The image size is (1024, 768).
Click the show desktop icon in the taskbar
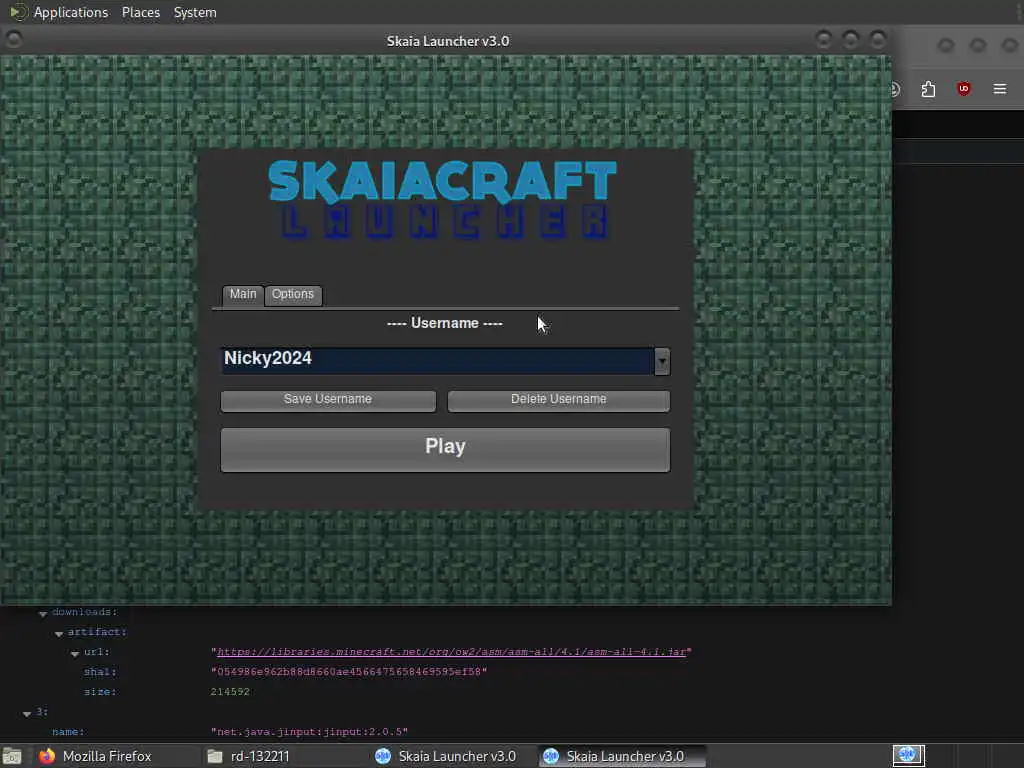point(12,757)
